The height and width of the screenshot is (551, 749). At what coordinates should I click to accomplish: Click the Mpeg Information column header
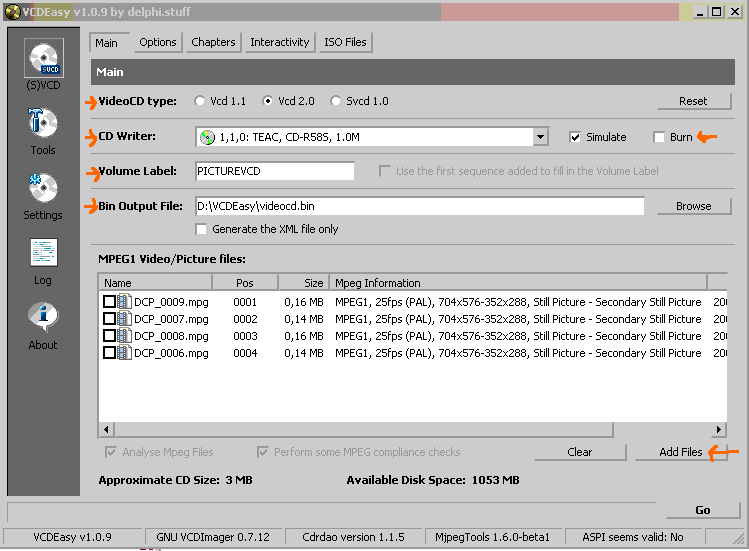click(518, 283)
